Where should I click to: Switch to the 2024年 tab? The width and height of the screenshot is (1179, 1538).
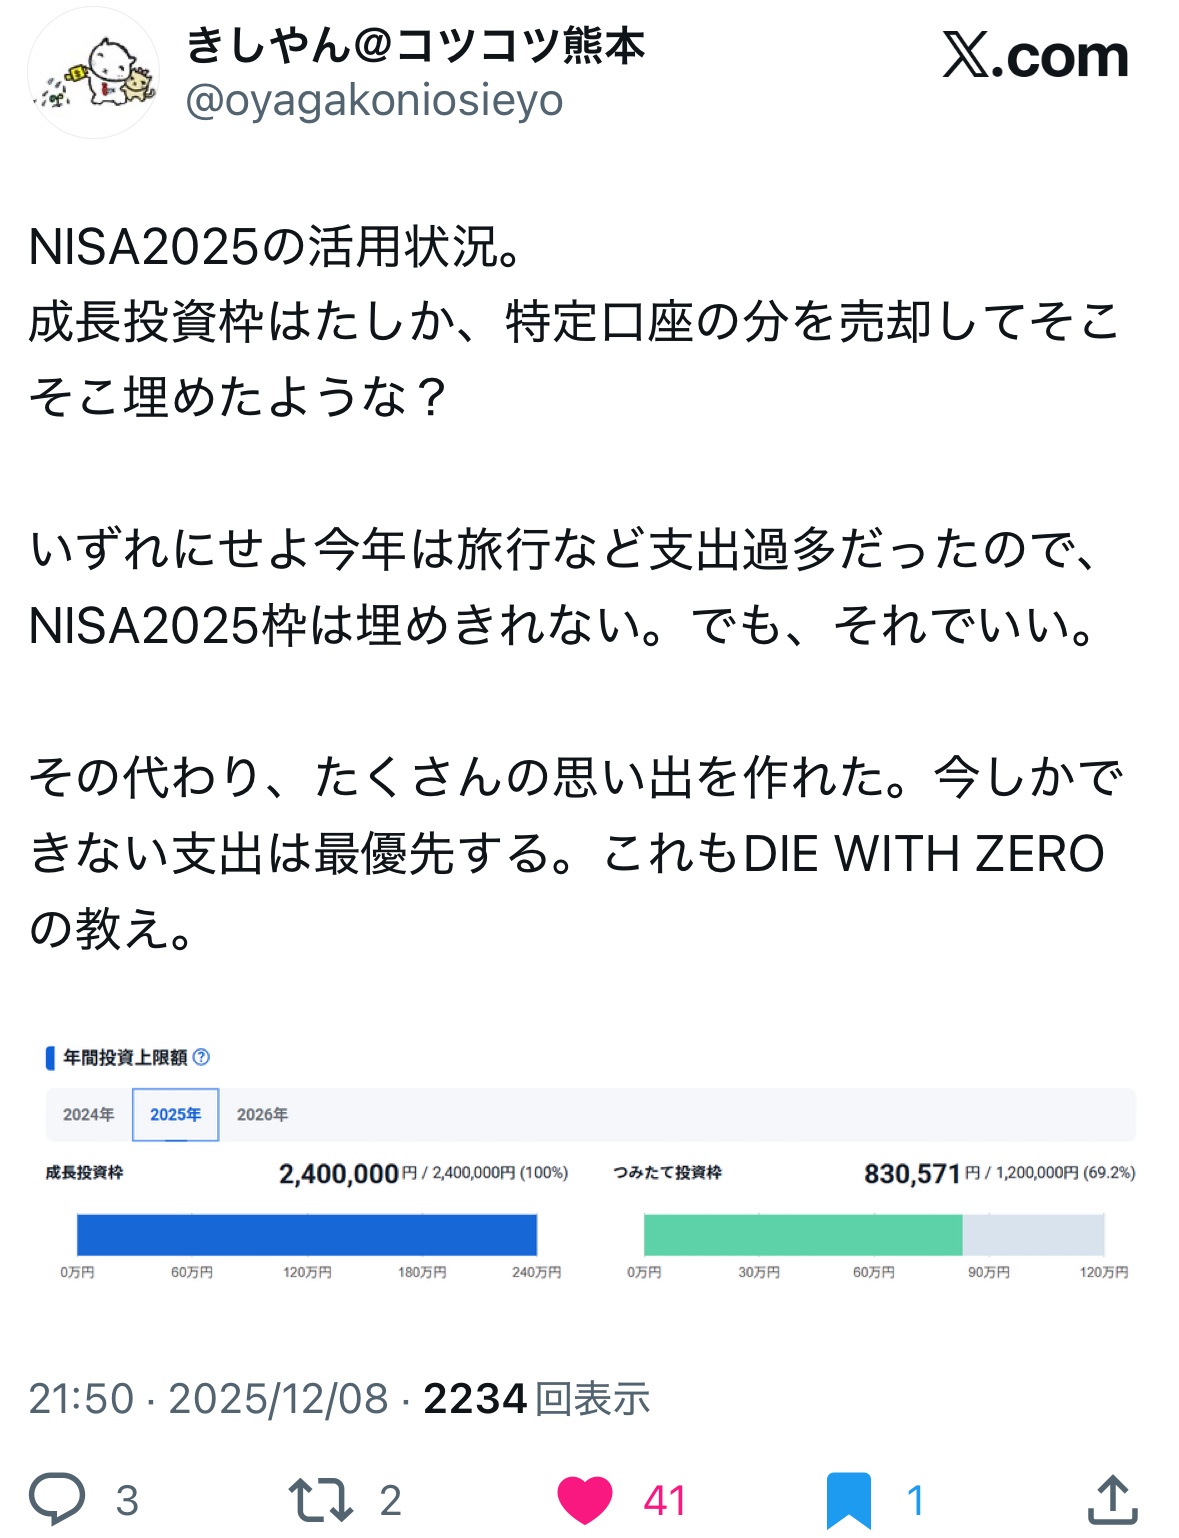tap(88, 1114)
